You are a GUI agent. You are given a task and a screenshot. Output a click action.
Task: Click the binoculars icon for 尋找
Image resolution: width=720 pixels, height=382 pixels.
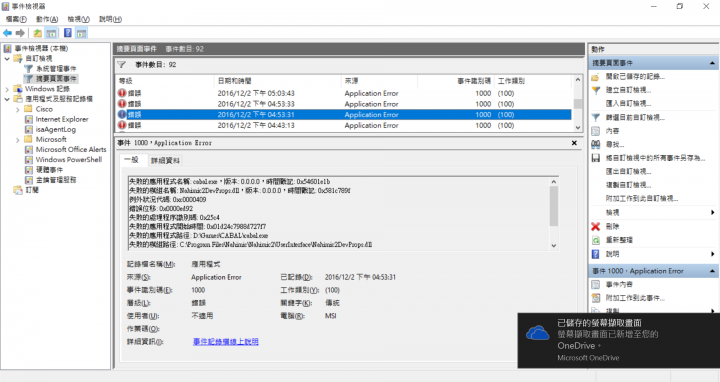pos(596,145)
